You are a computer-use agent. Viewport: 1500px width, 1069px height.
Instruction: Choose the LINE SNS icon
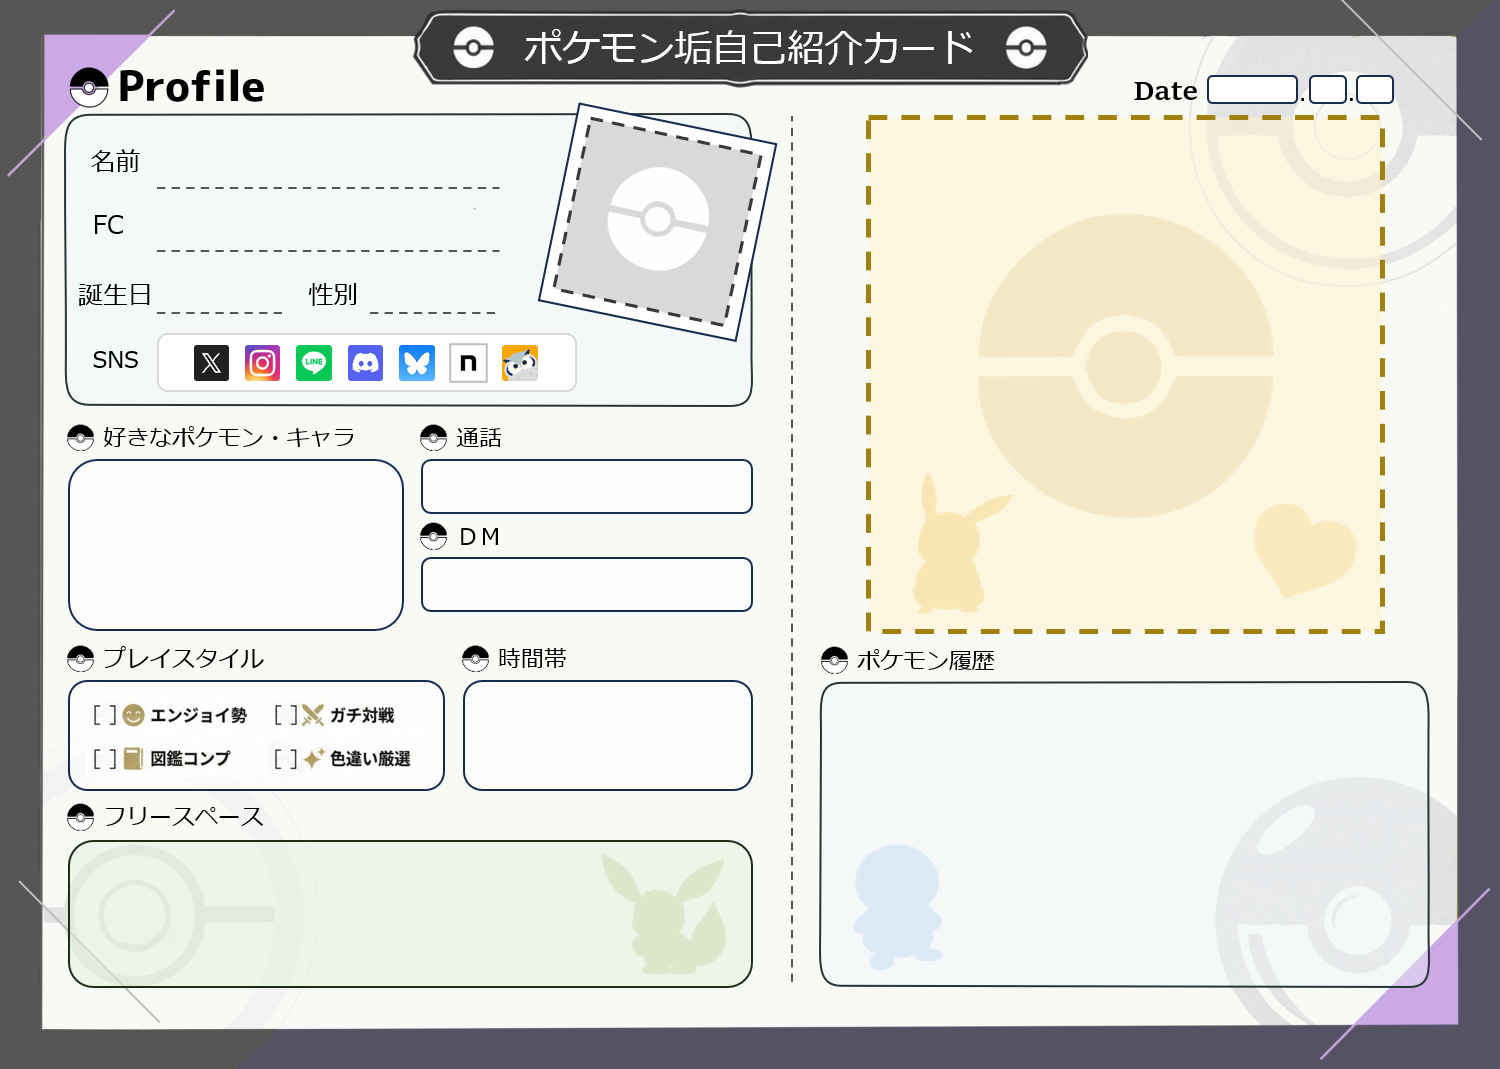[314, 363]
